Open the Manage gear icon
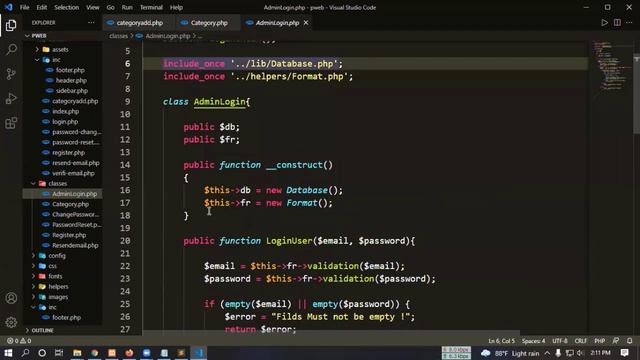640x360 pixels. coord(11,322)
